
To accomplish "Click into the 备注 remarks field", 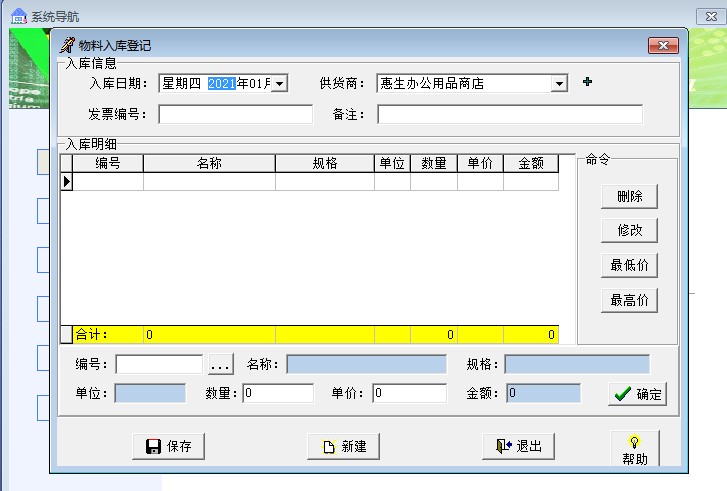I will click(510, 114).
